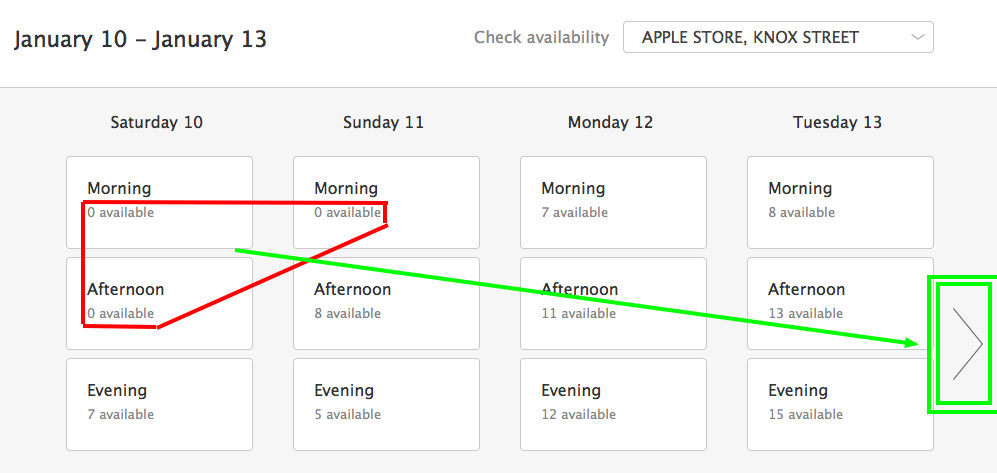Viewport: 997px width, 473px height.
Task: Select Tuesday 13 Morning, 8 available
Action: 840,201
